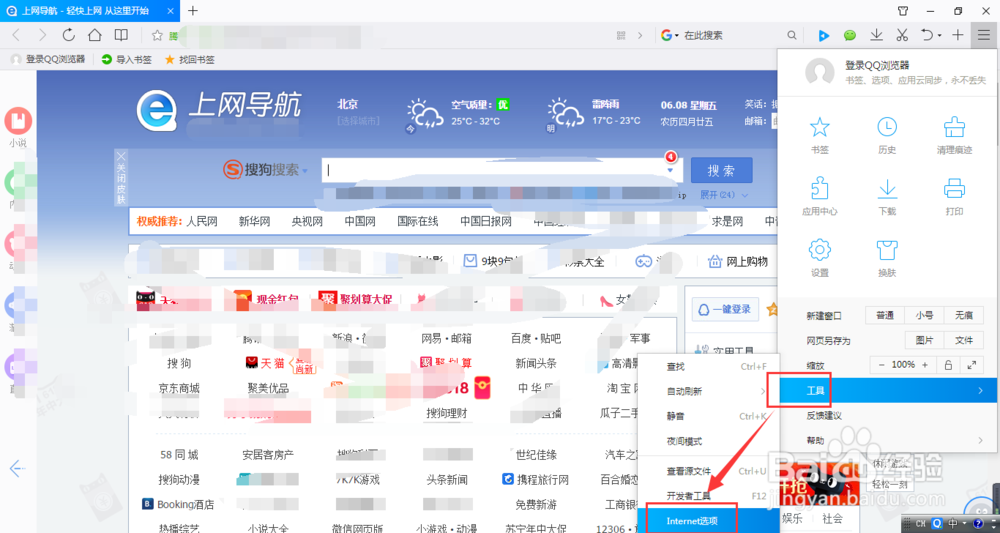
Task: Click the hamburger main menu button
Action: pyautogui.click(x=983, y=35)
